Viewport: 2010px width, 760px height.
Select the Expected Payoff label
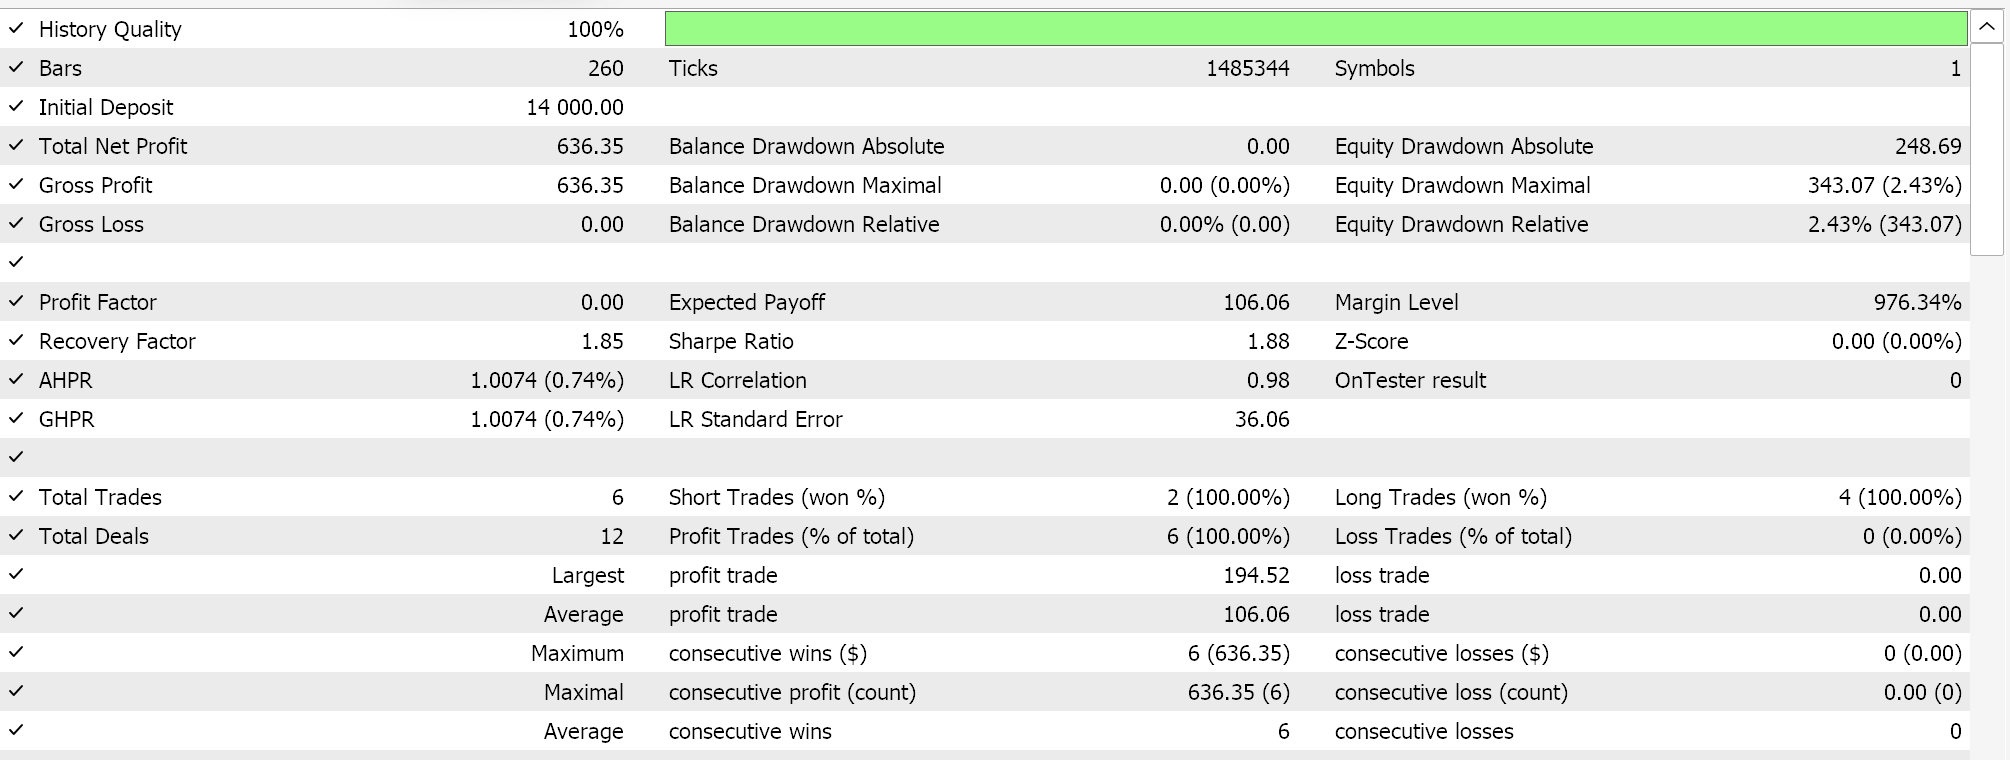746,302
